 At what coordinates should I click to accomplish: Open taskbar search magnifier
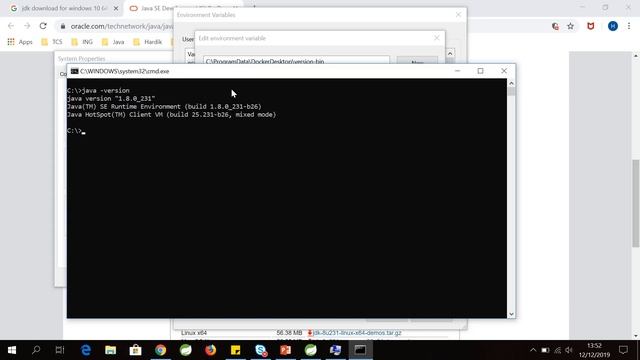coord(36,350)
